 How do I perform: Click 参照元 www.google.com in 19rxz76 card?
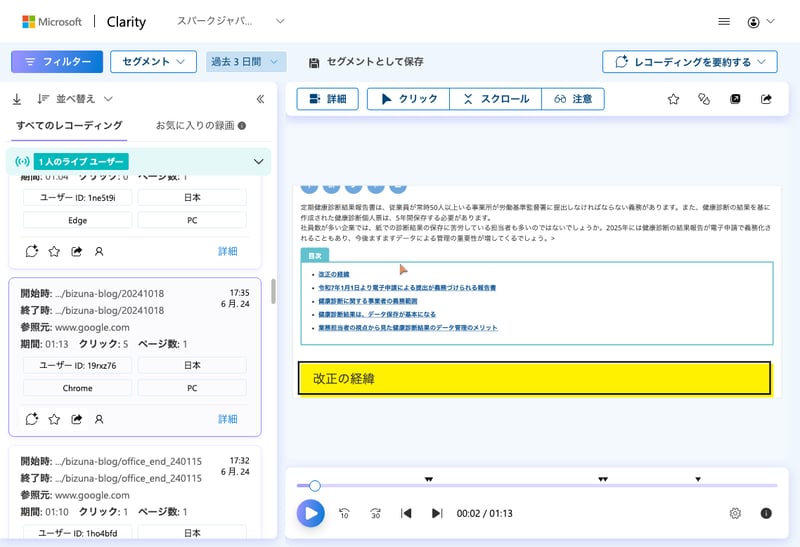(75, 327)
